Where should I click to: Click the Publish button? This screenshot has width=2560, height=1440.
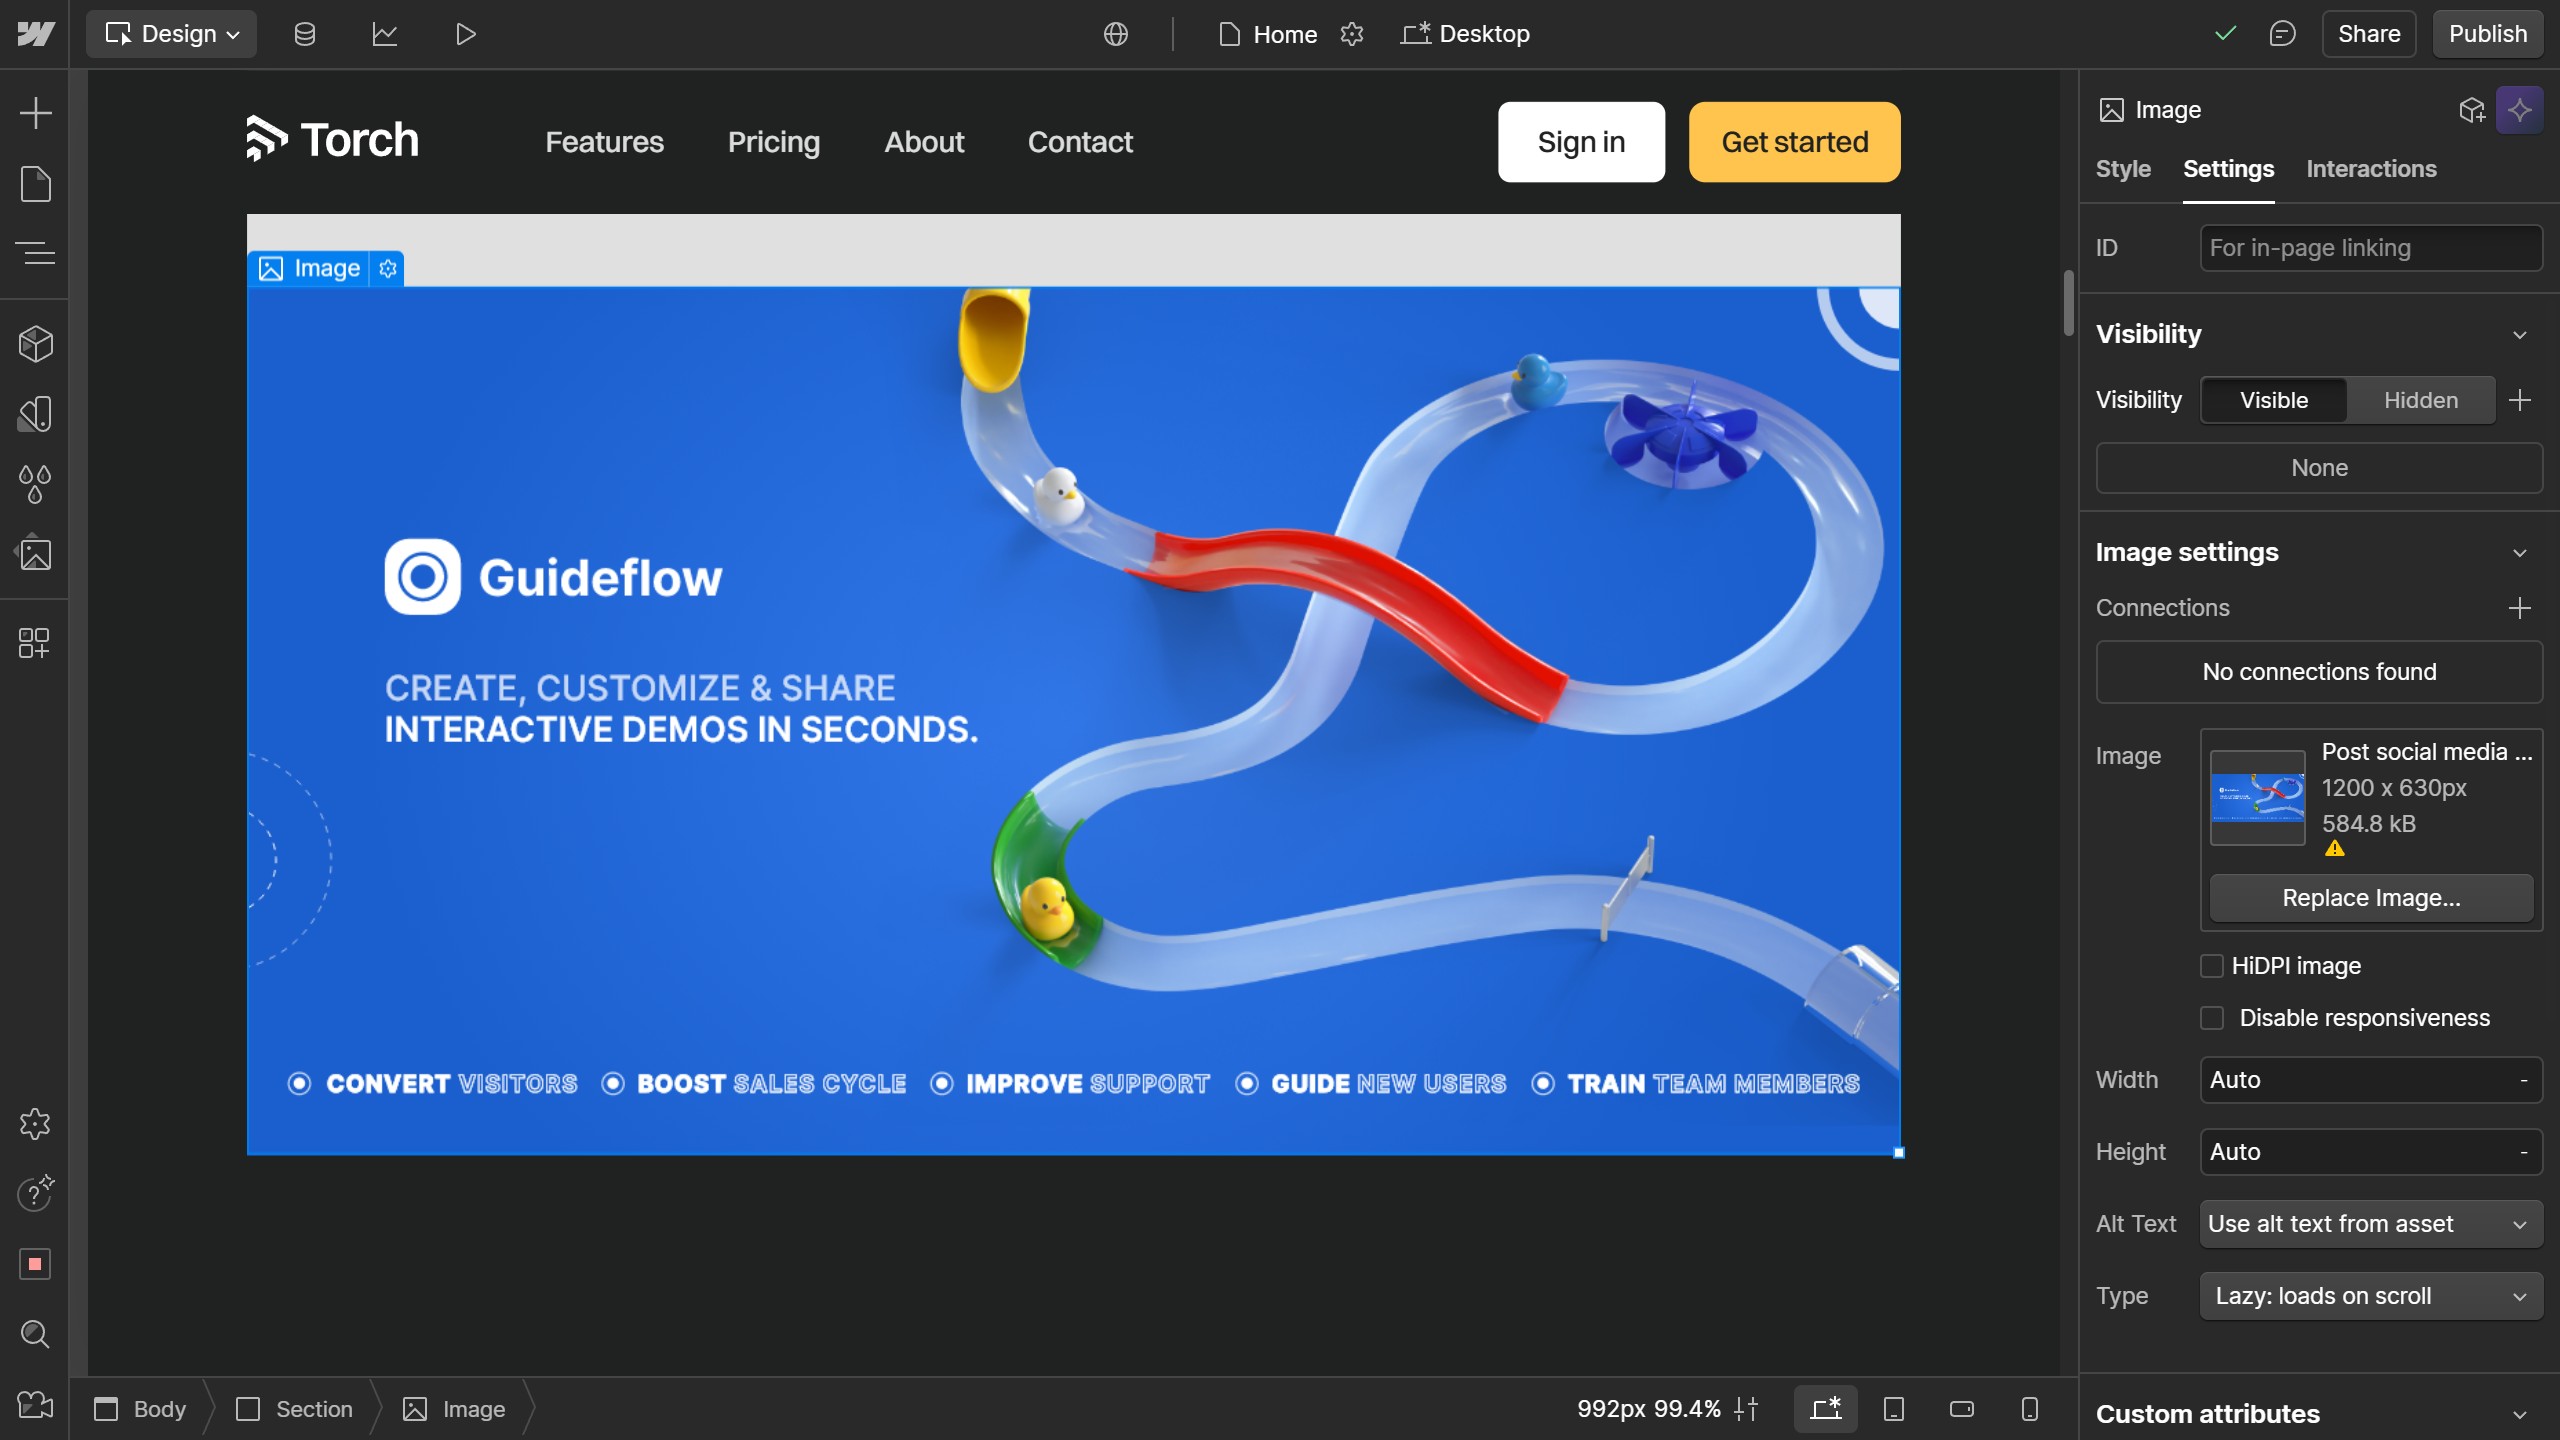coord(2487,34)
